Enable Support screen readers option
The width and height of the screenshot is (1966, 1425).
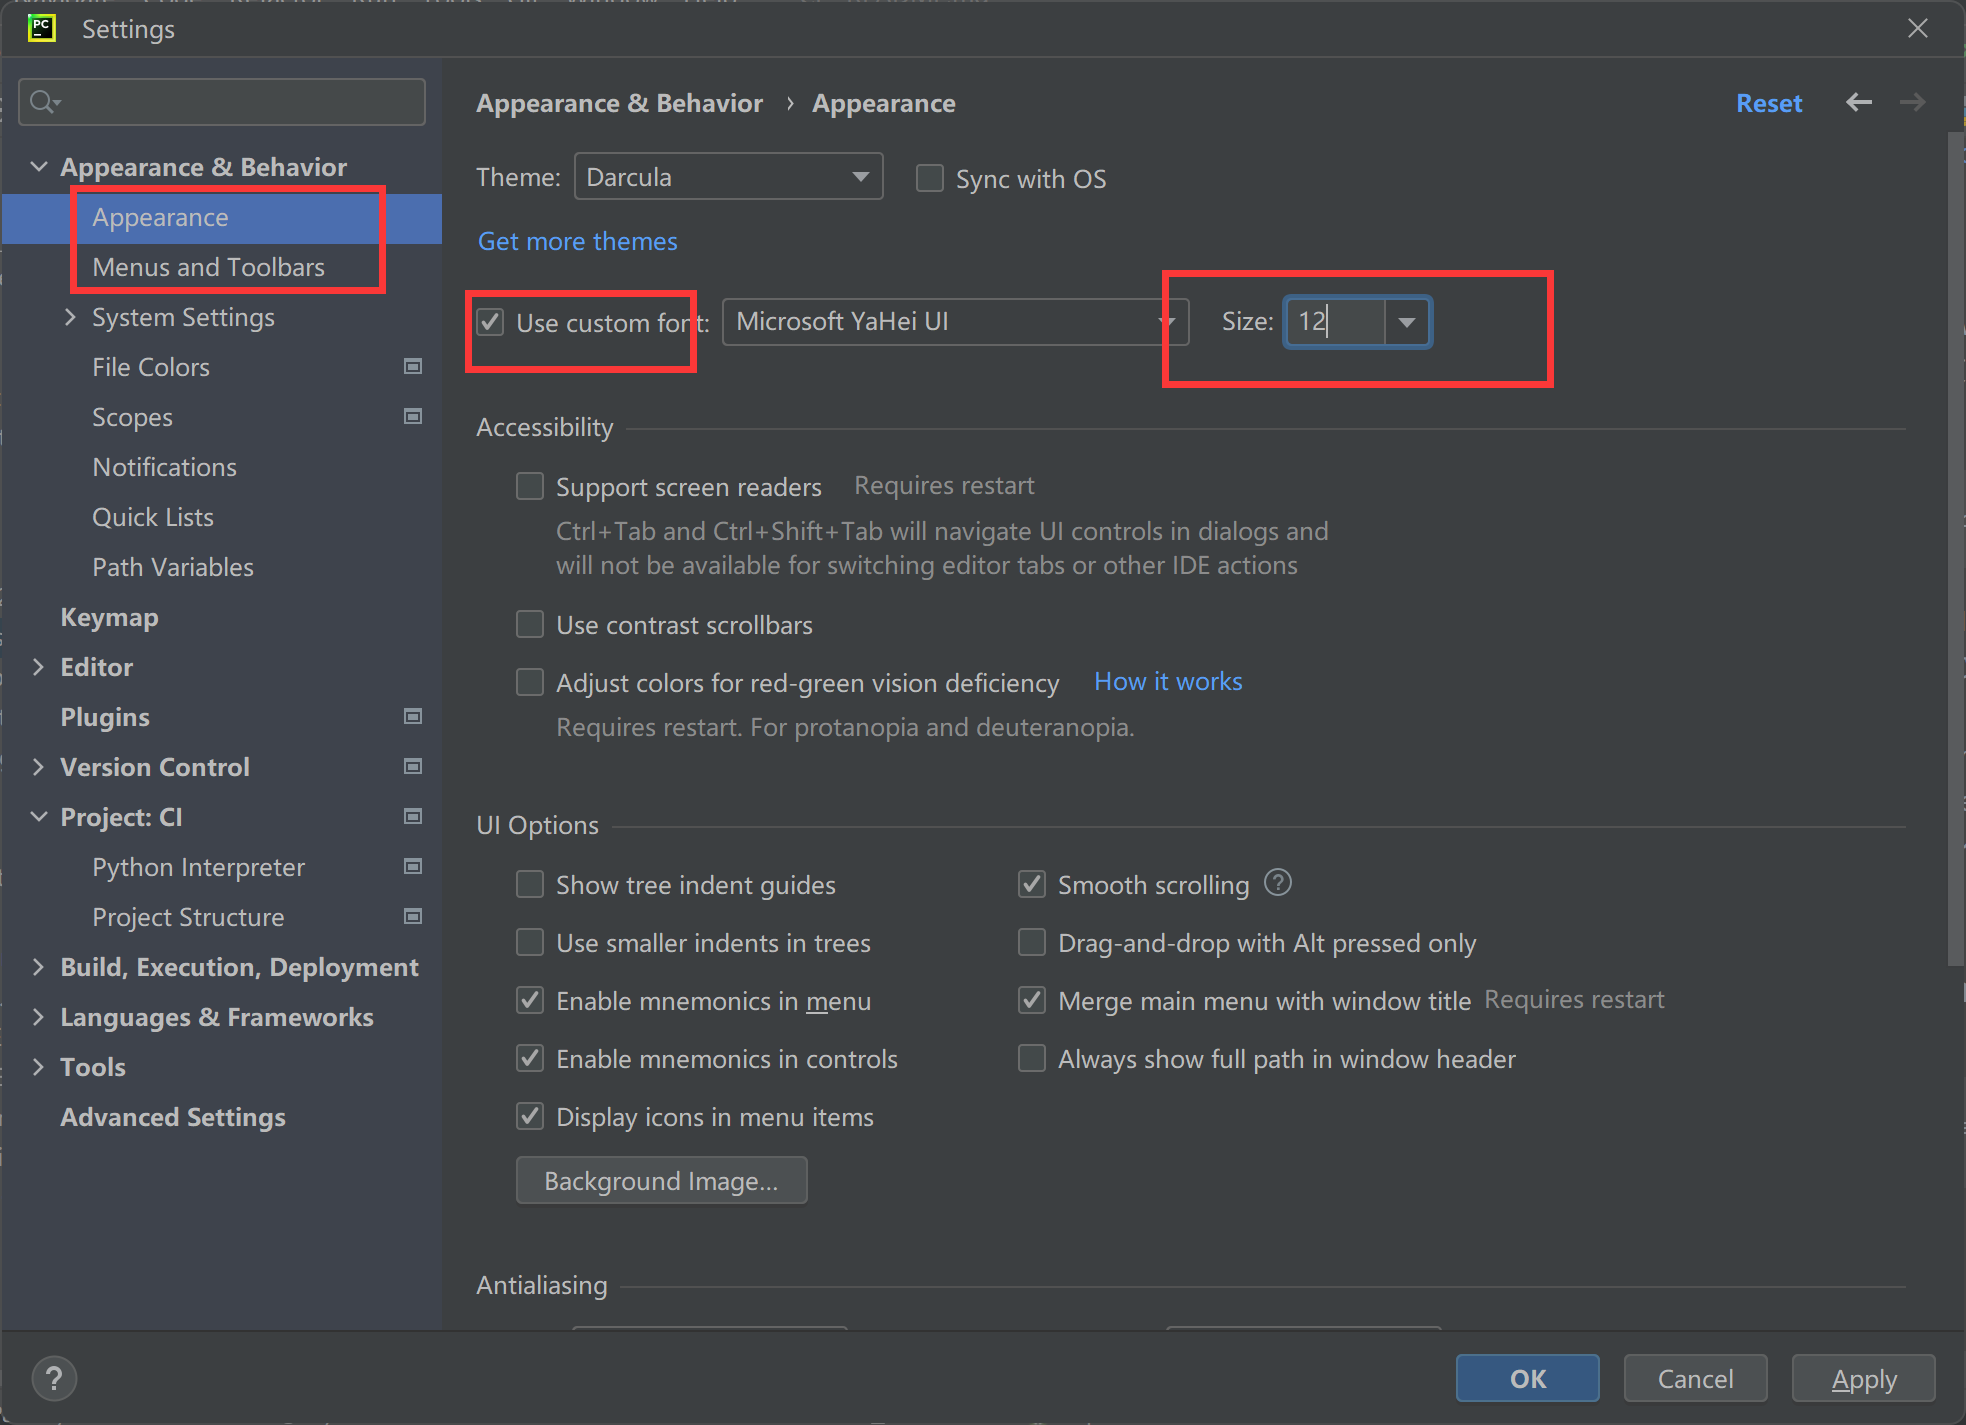coord(530,485)
